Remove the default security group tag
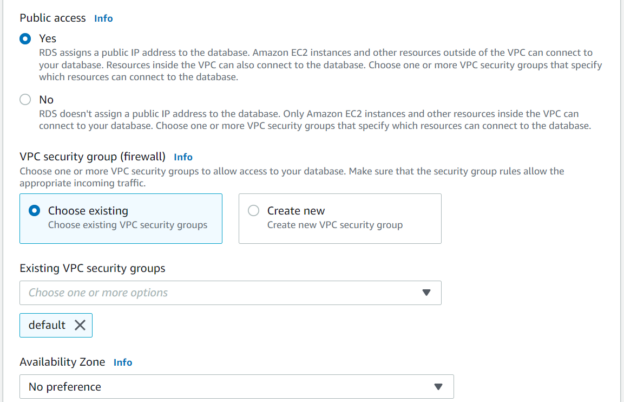 [x=80, y=325]
